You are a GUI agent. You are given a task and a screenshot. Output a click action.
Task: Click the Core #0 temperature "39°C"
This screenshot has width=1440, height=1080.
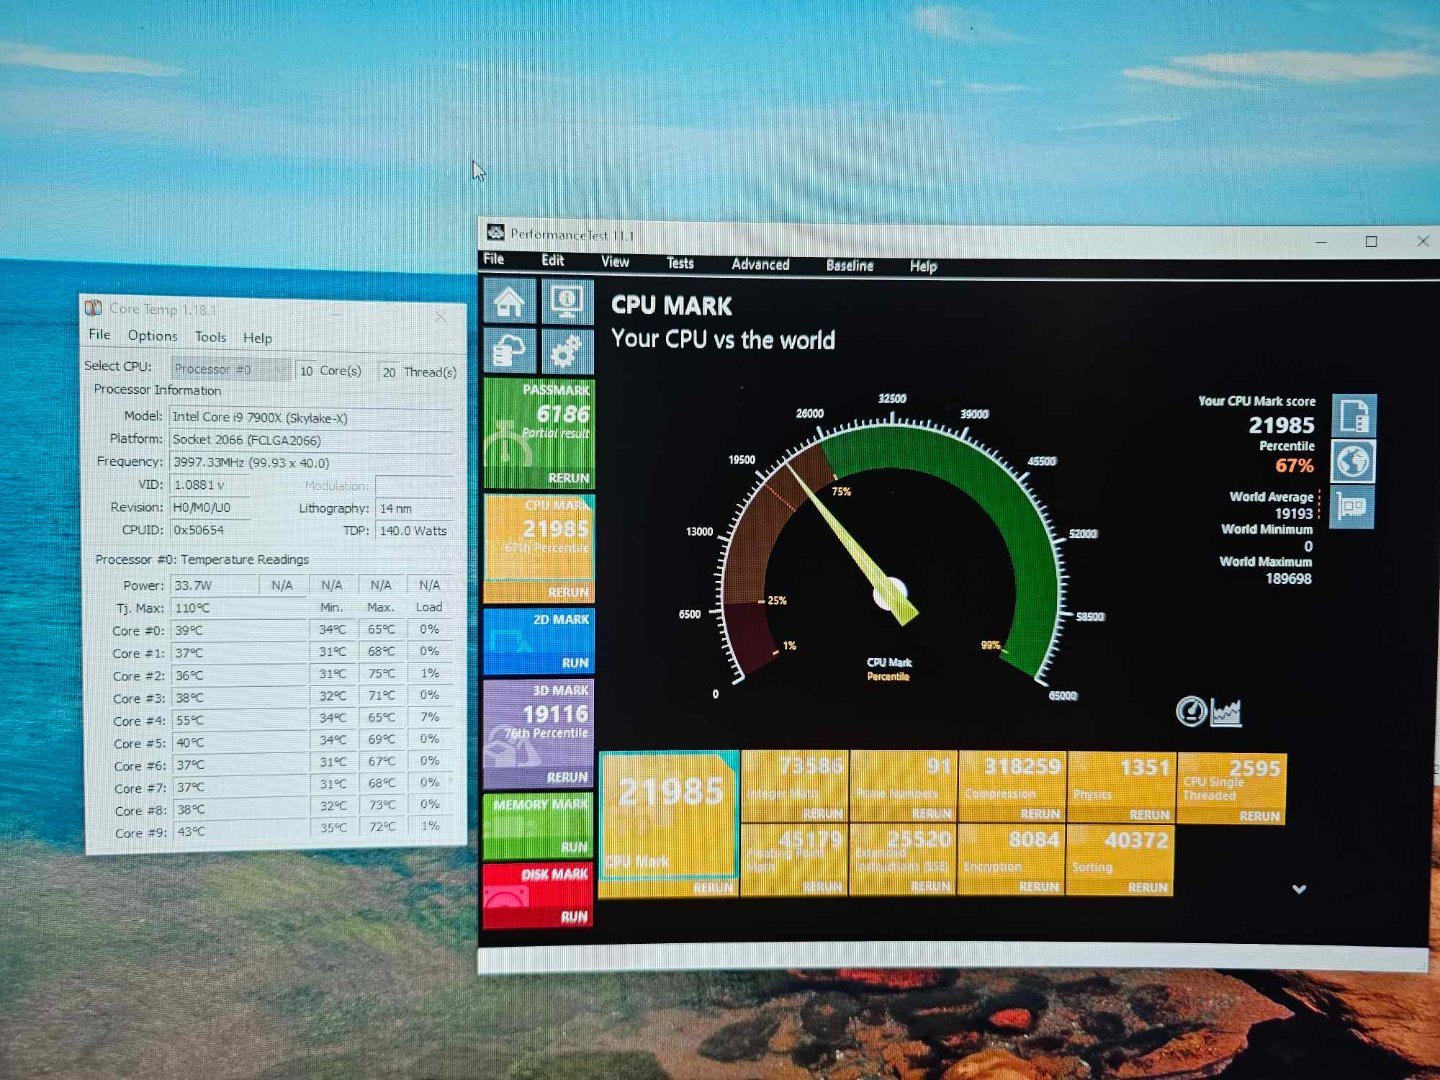pos(239,630)
